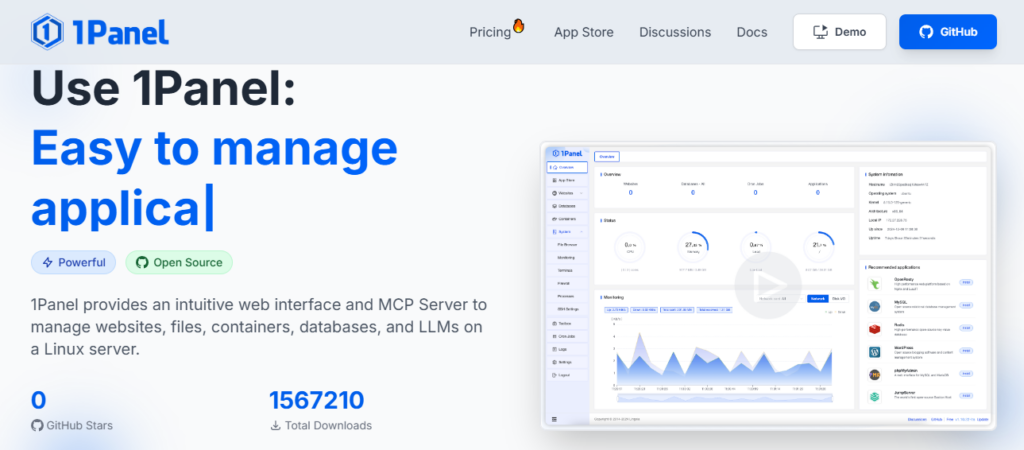Open the Pricing page
The height and width of the screenshot is (450, 1024).
tap(490, 32)
